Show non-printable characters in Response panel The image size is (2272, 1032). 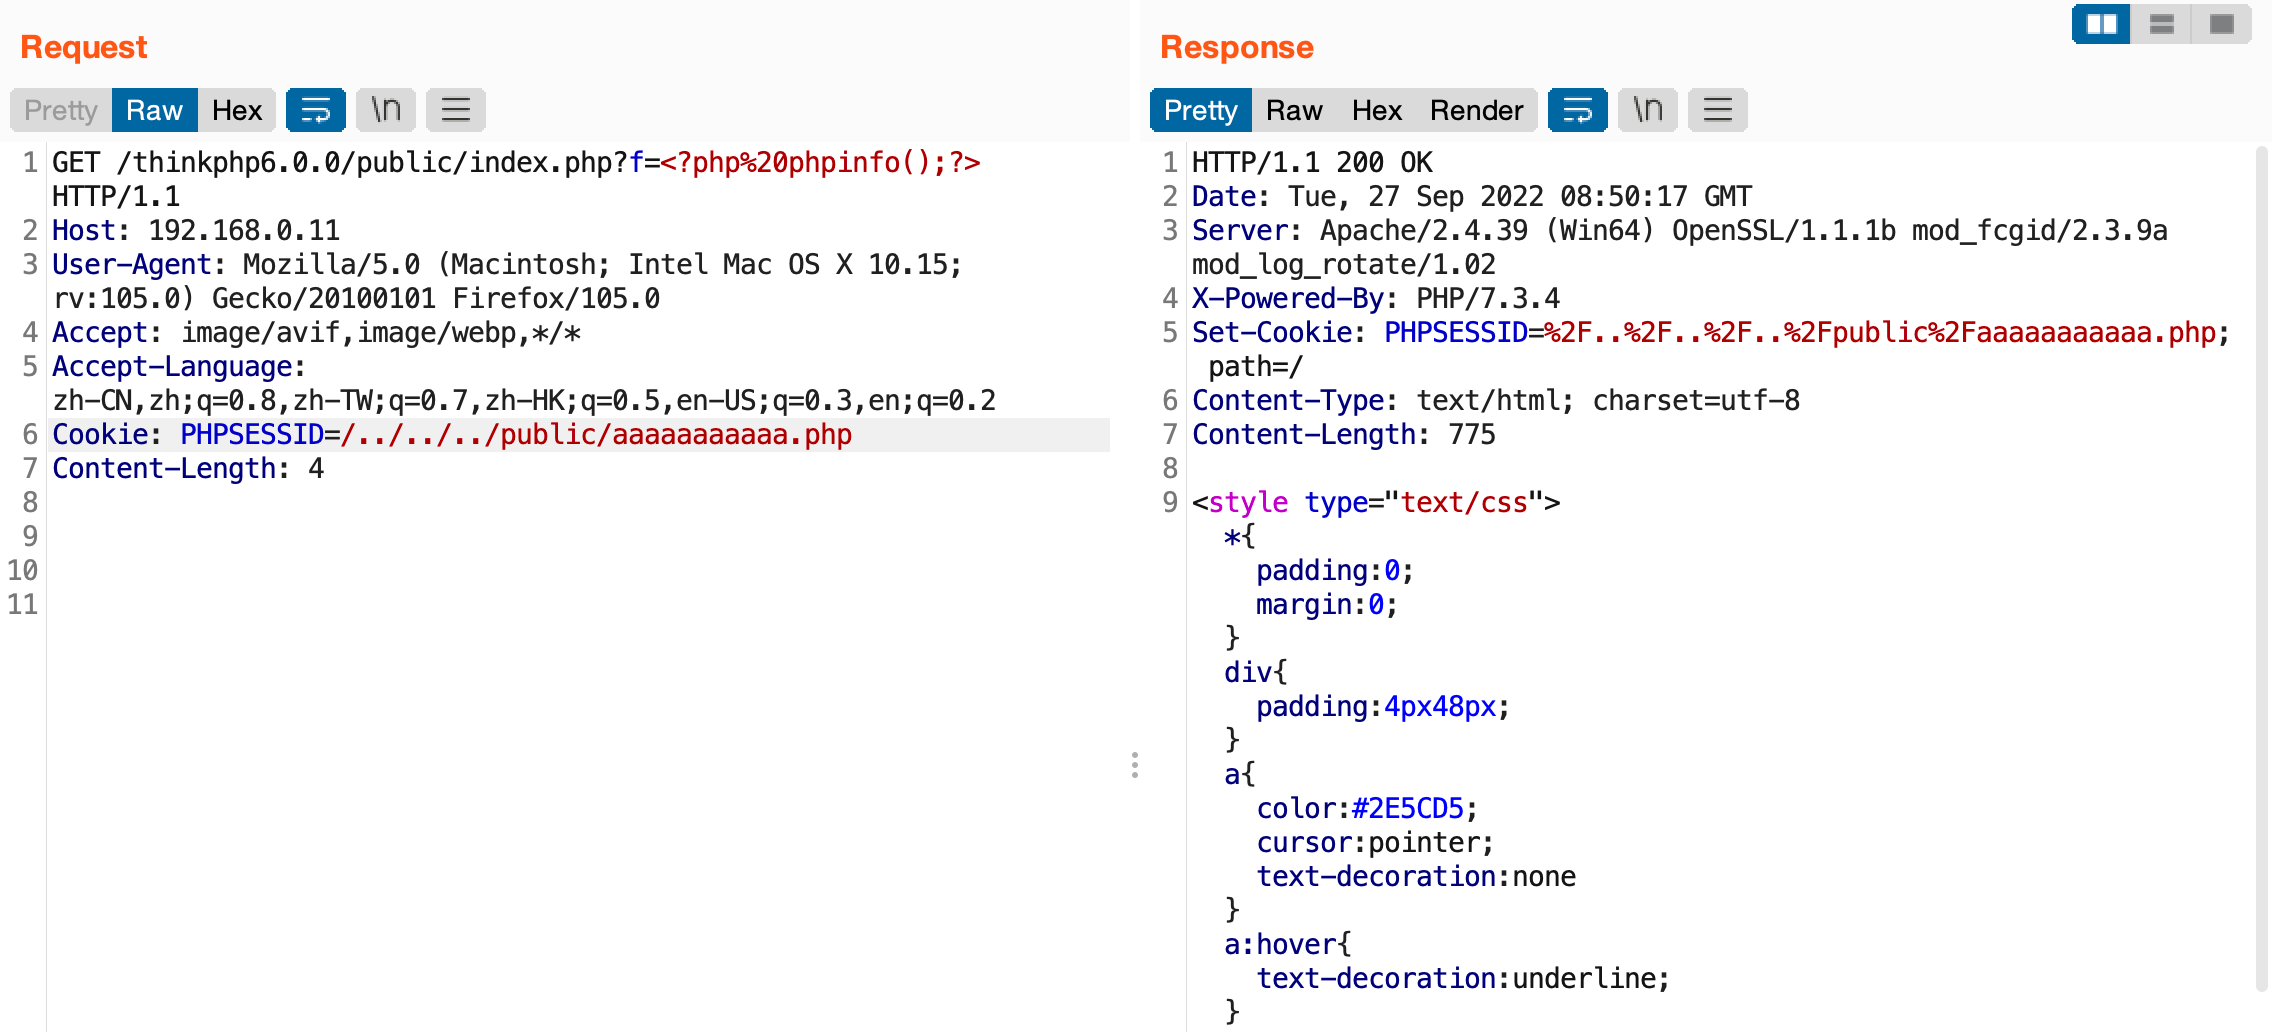pyautogui.click(x=1648, y=110)
